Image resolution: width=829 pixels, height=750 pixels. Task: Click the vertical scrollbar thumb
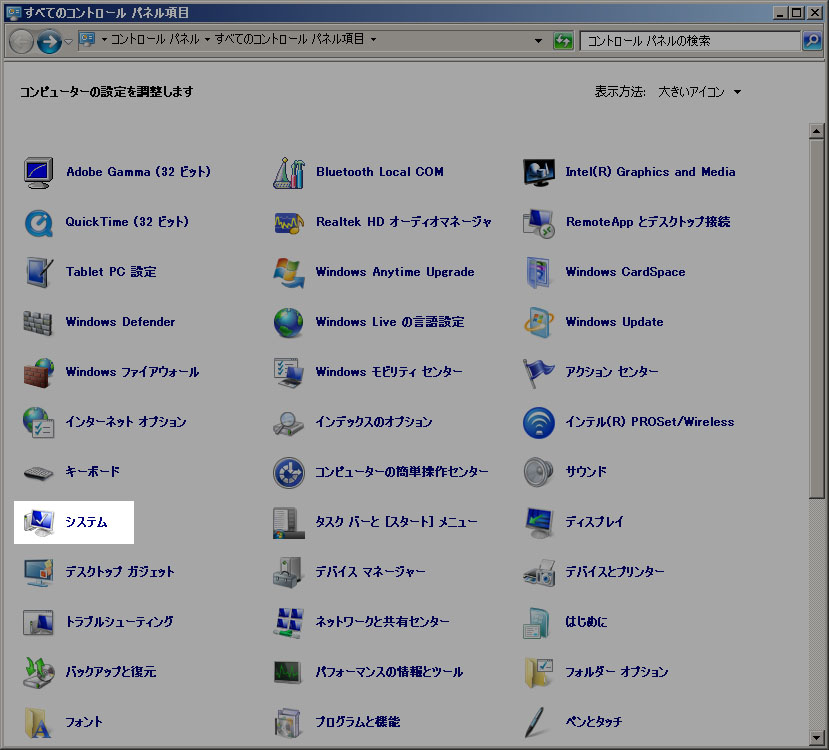pyautogui.click(x=816, y=318)
